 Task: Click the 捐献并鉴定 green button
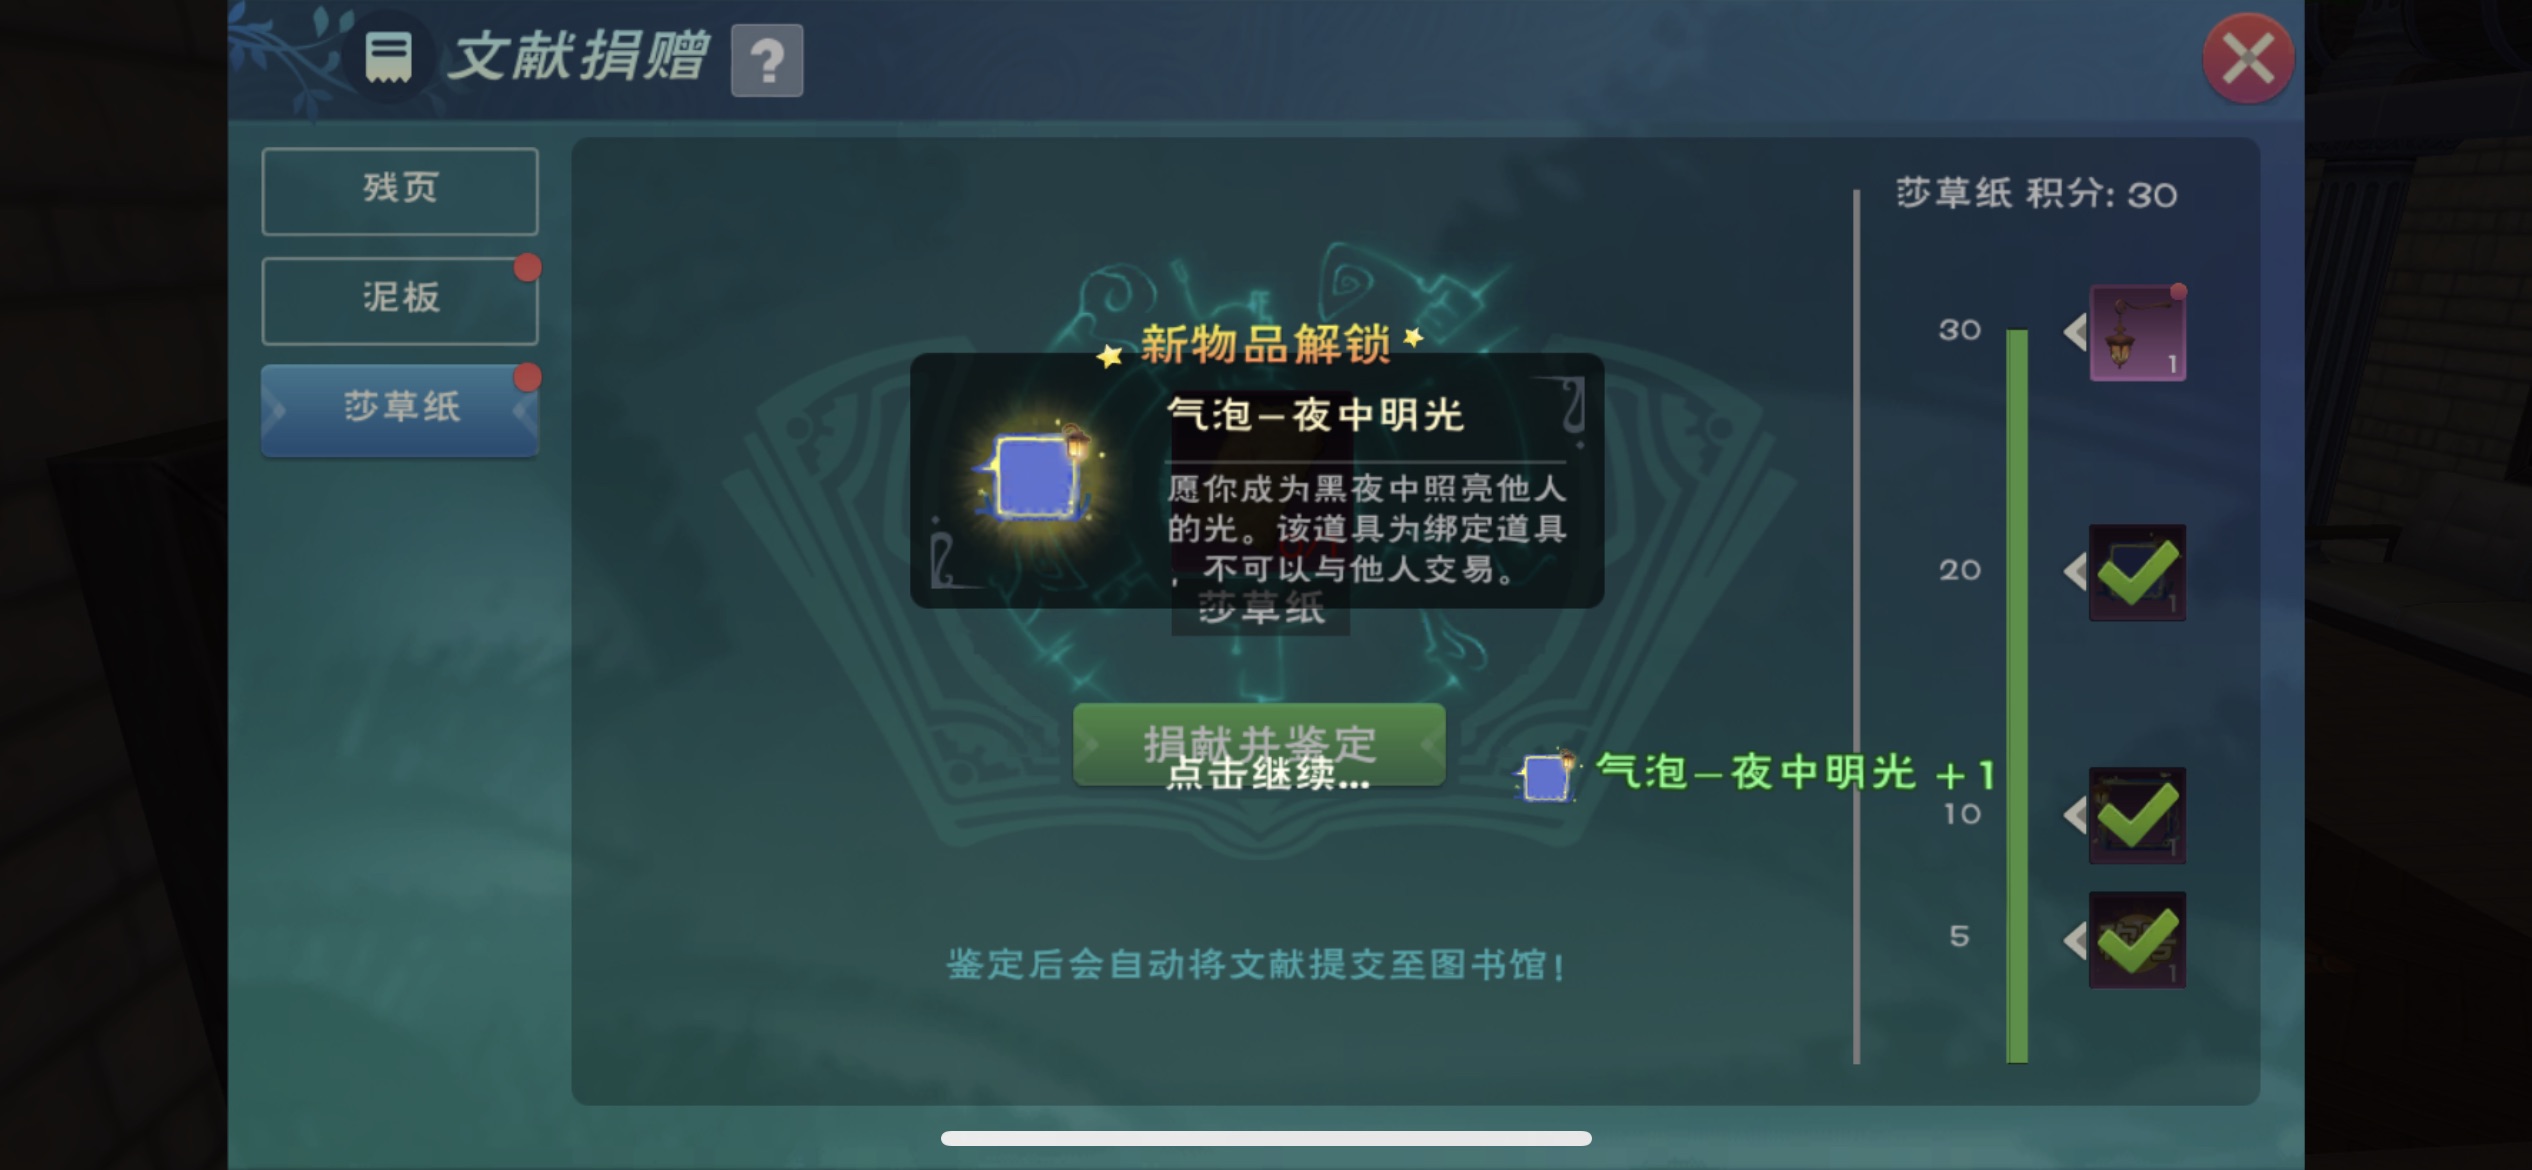[x=1260, y=744]
